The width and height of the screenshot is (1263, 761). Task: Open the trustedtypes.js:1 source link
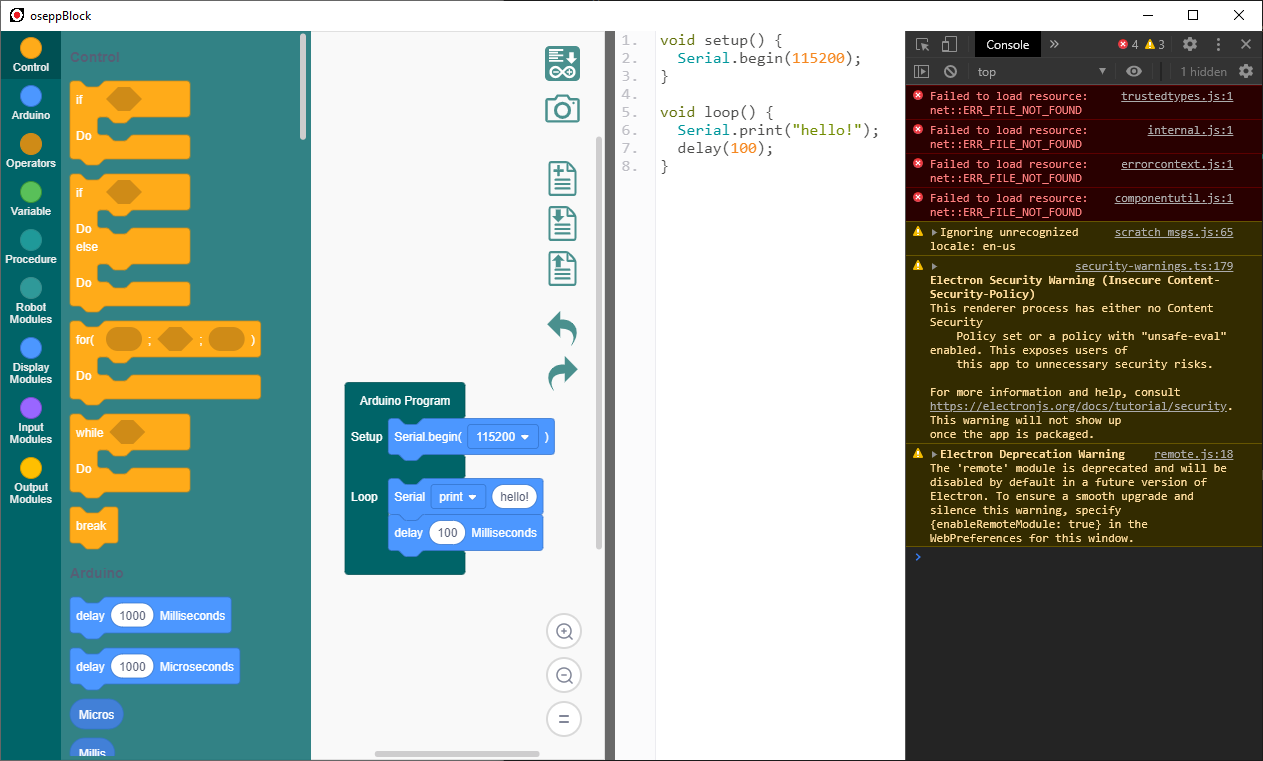[x=1177, y=96]
